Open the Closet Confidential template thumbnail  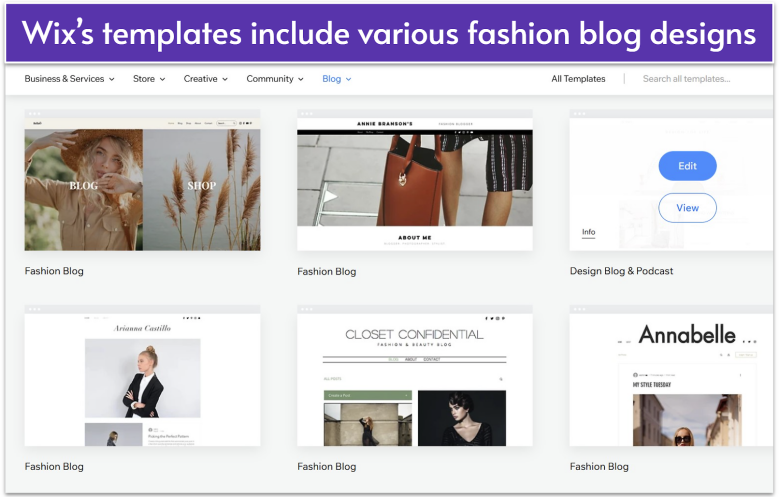415,376
